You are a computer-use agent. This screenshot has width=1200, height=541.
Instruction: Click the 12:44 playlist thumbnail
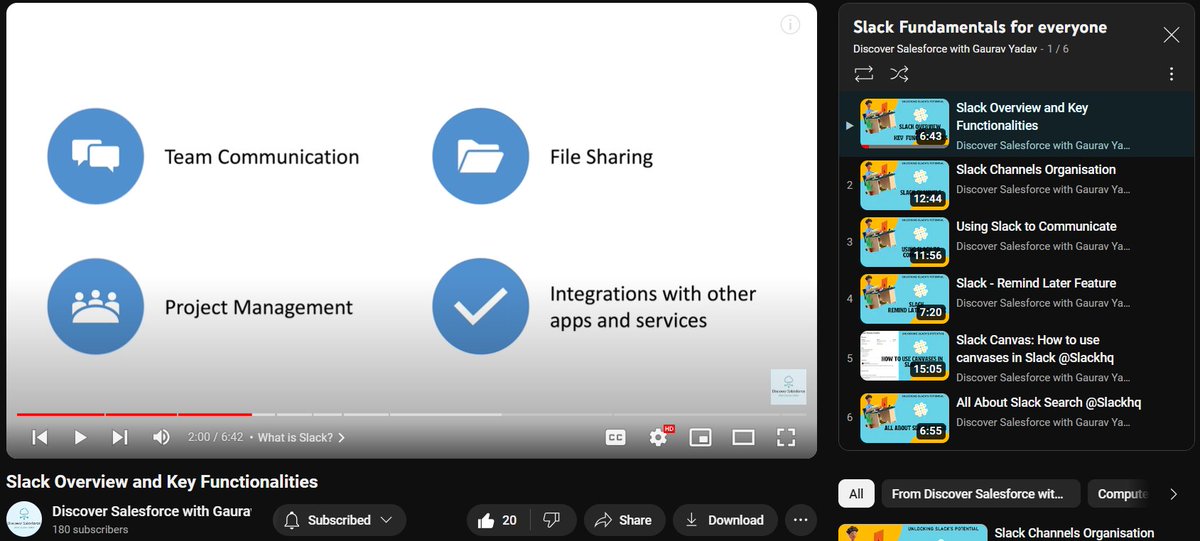click(905, 185)
